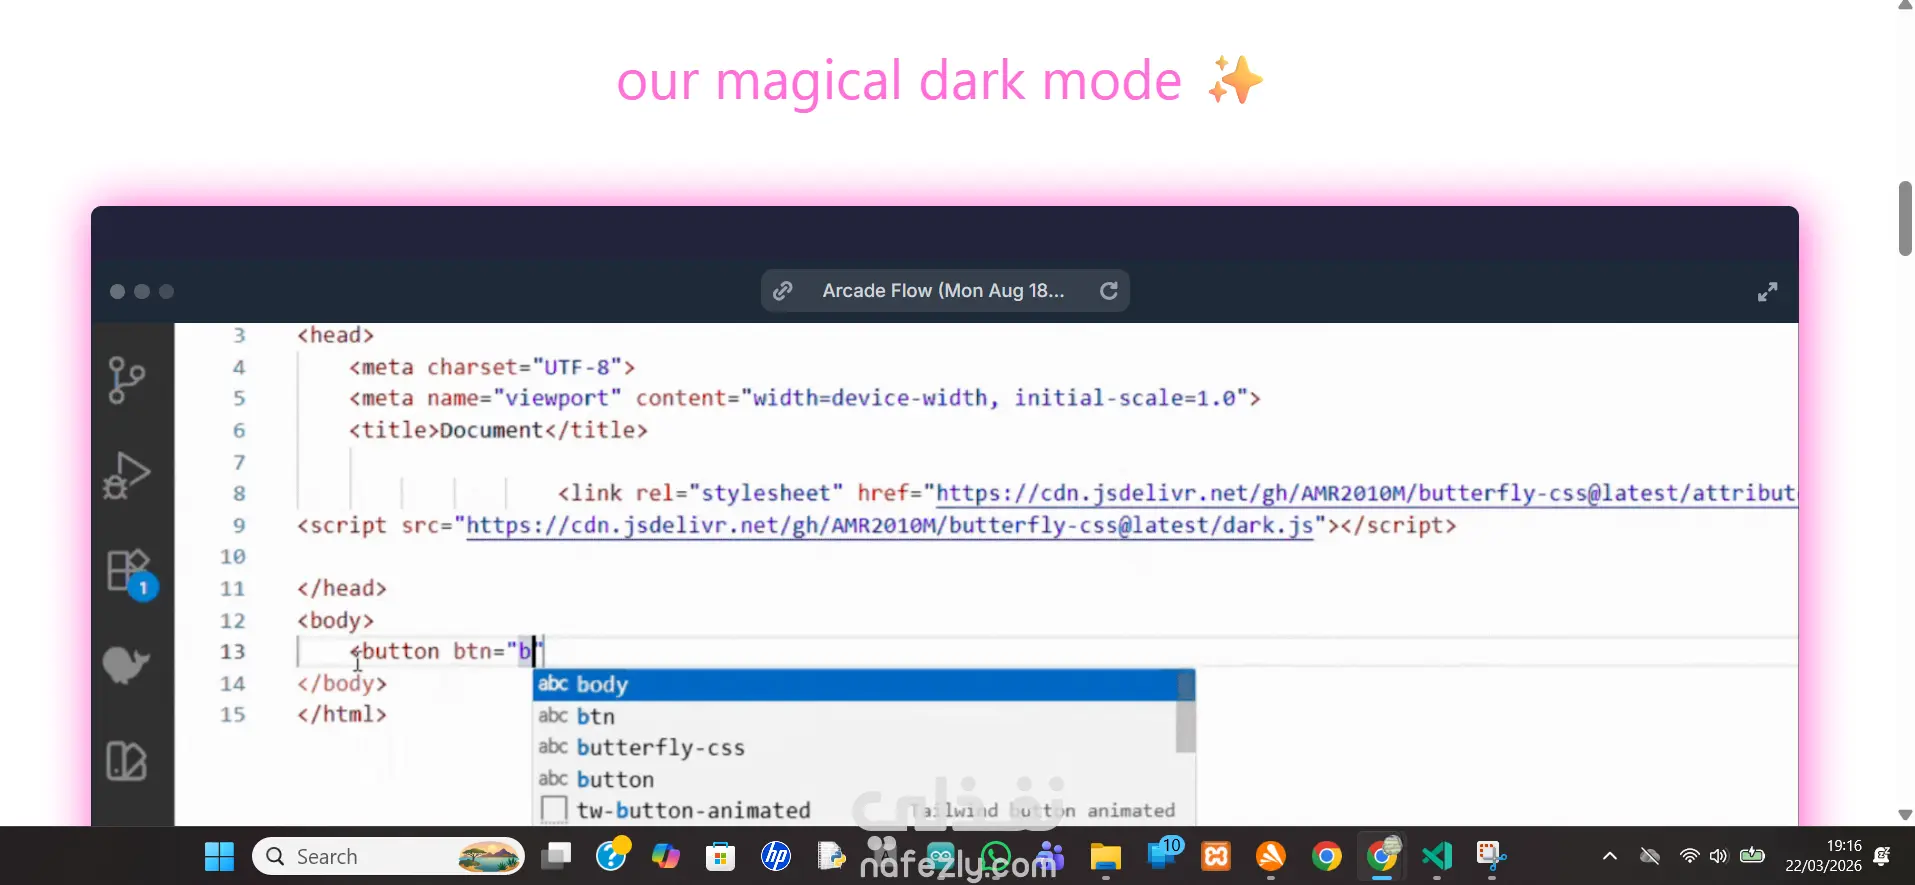Open WhatsApp from the taskbar
The image size is (1915, 885).
(996, 857)
